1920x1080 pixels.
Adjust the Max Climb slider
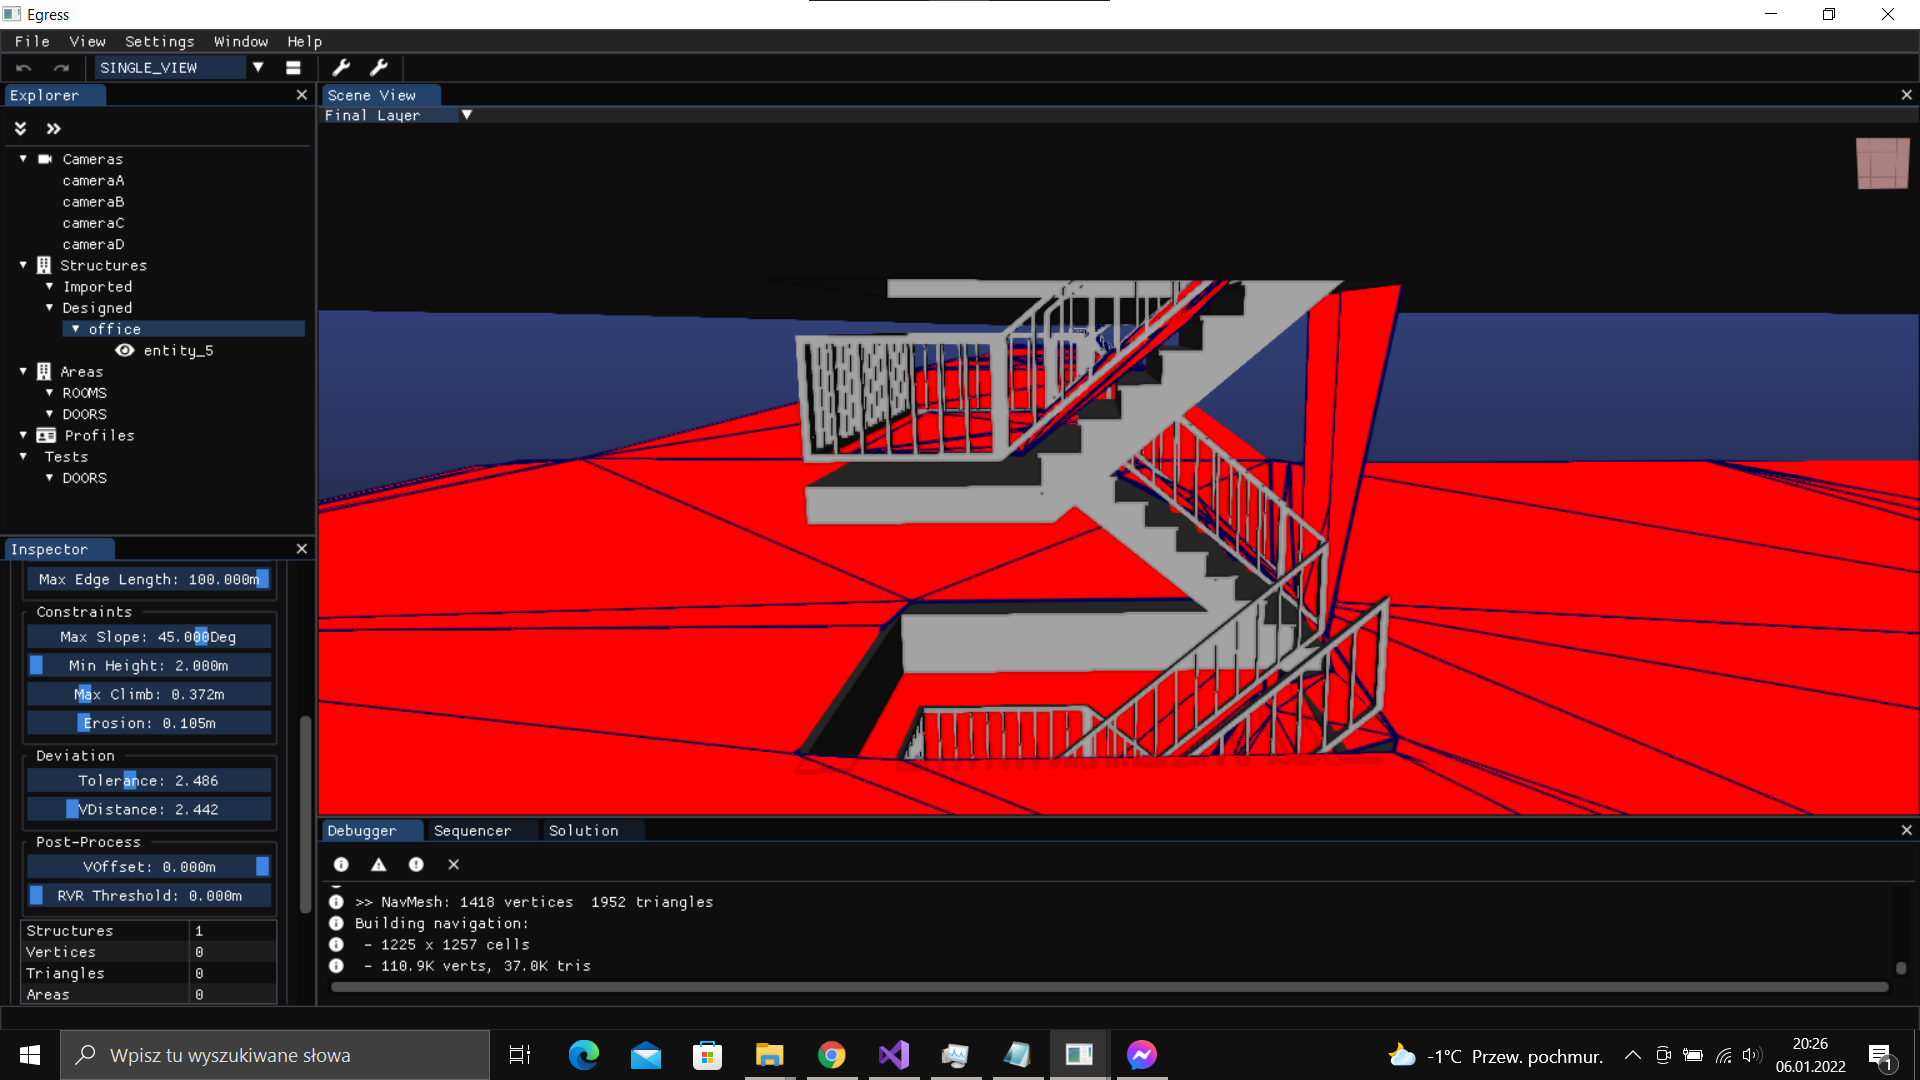[148, 693]
